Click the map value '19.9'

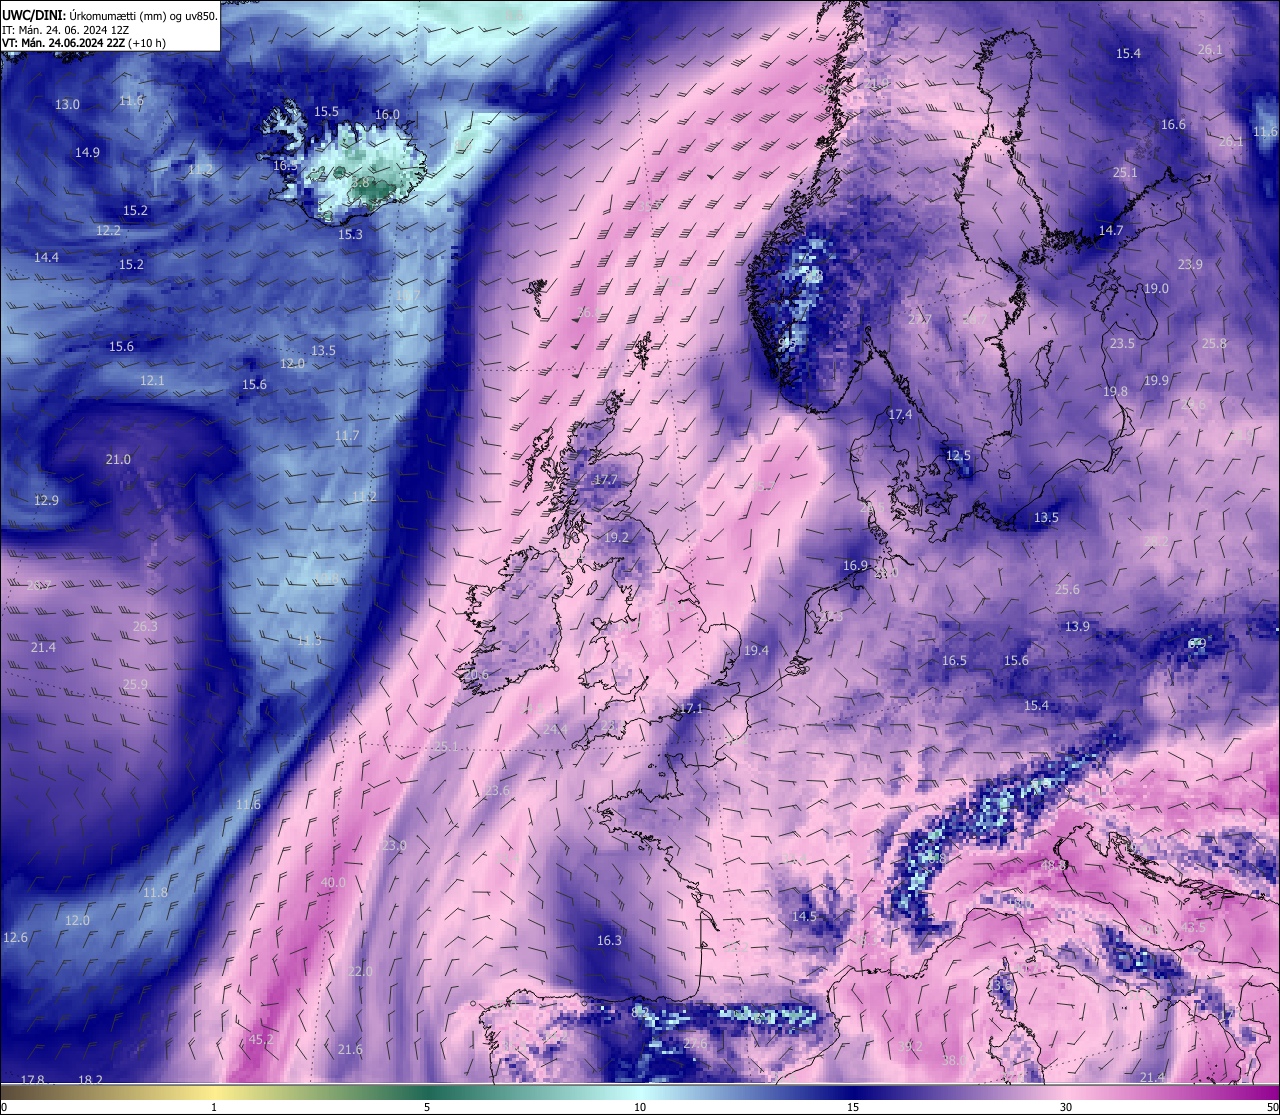[x=1156, y=380]
